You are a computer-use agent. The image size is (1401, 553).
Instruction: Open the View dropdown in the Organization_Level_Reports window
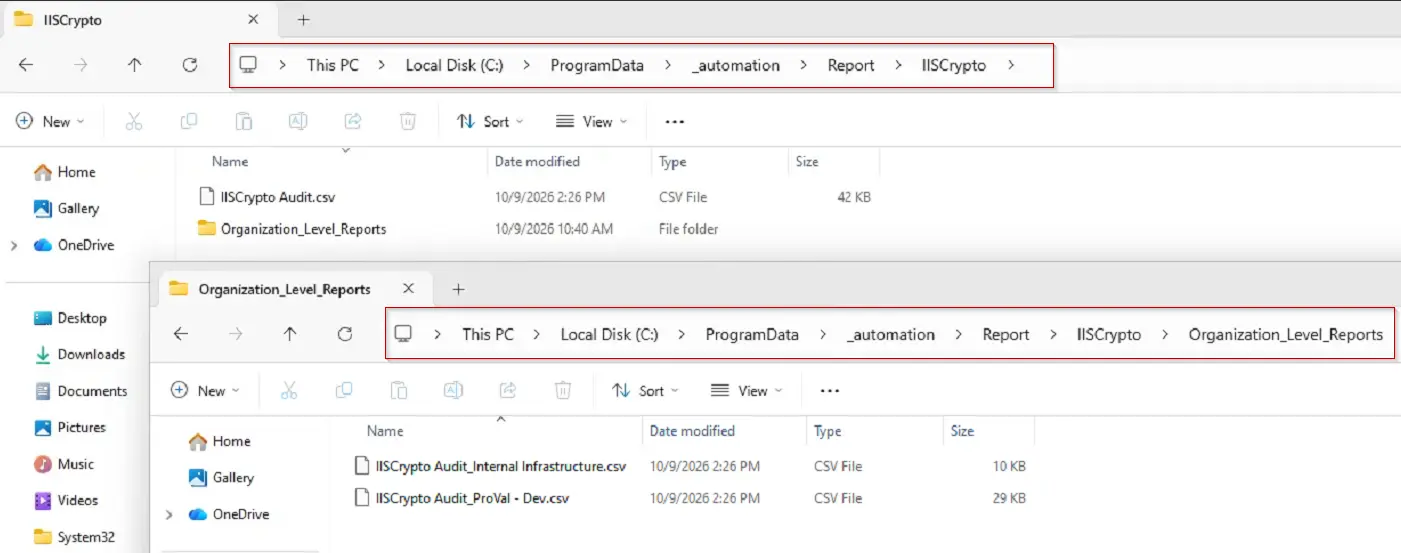[x=746, y=390]
